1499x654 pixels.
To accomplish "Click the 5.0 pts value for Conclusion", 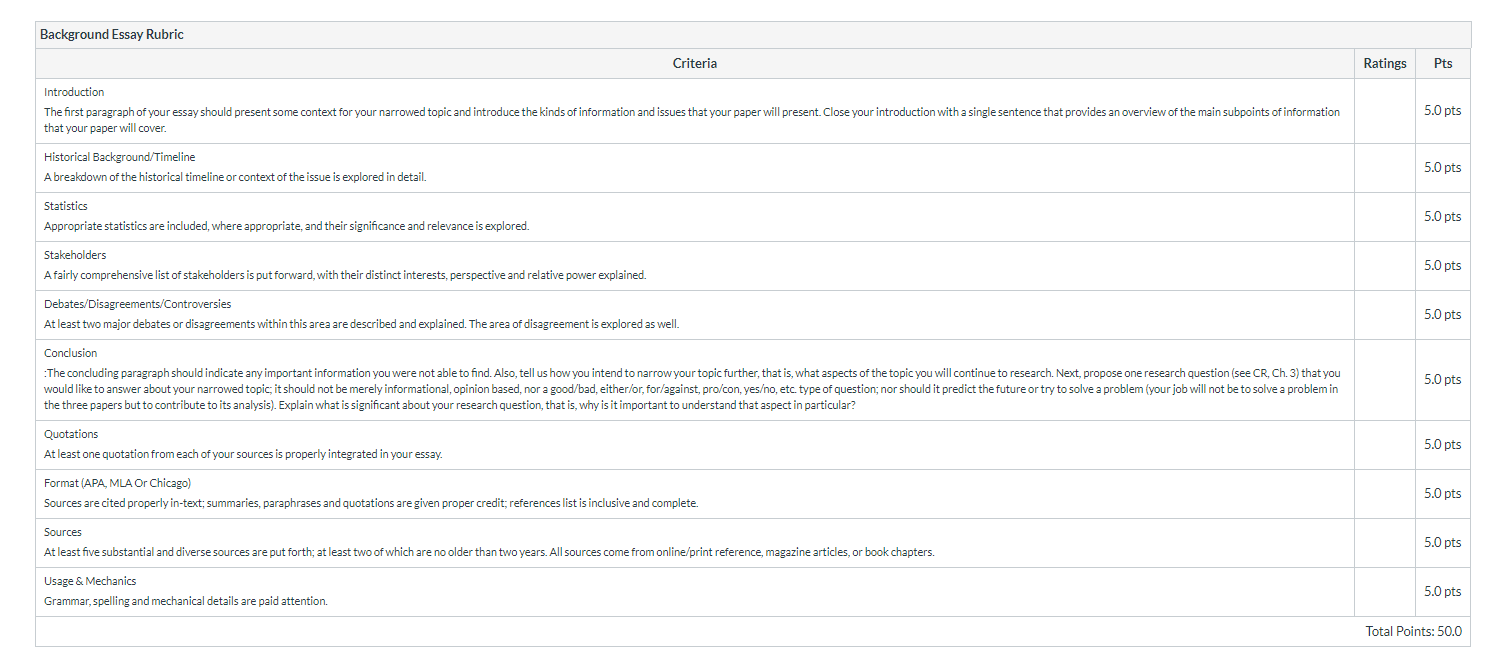I will [1442, 380].
